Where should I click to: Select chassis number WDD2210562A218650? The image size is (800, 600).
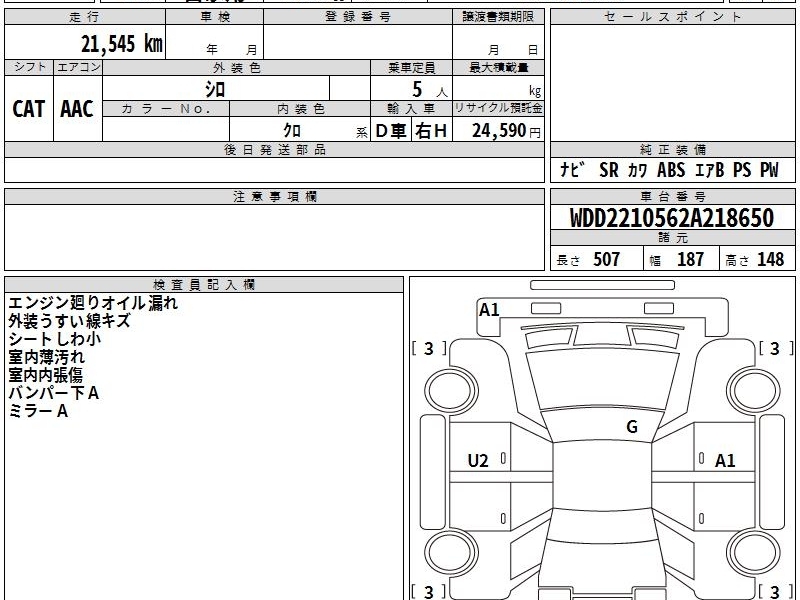[672, 218]
